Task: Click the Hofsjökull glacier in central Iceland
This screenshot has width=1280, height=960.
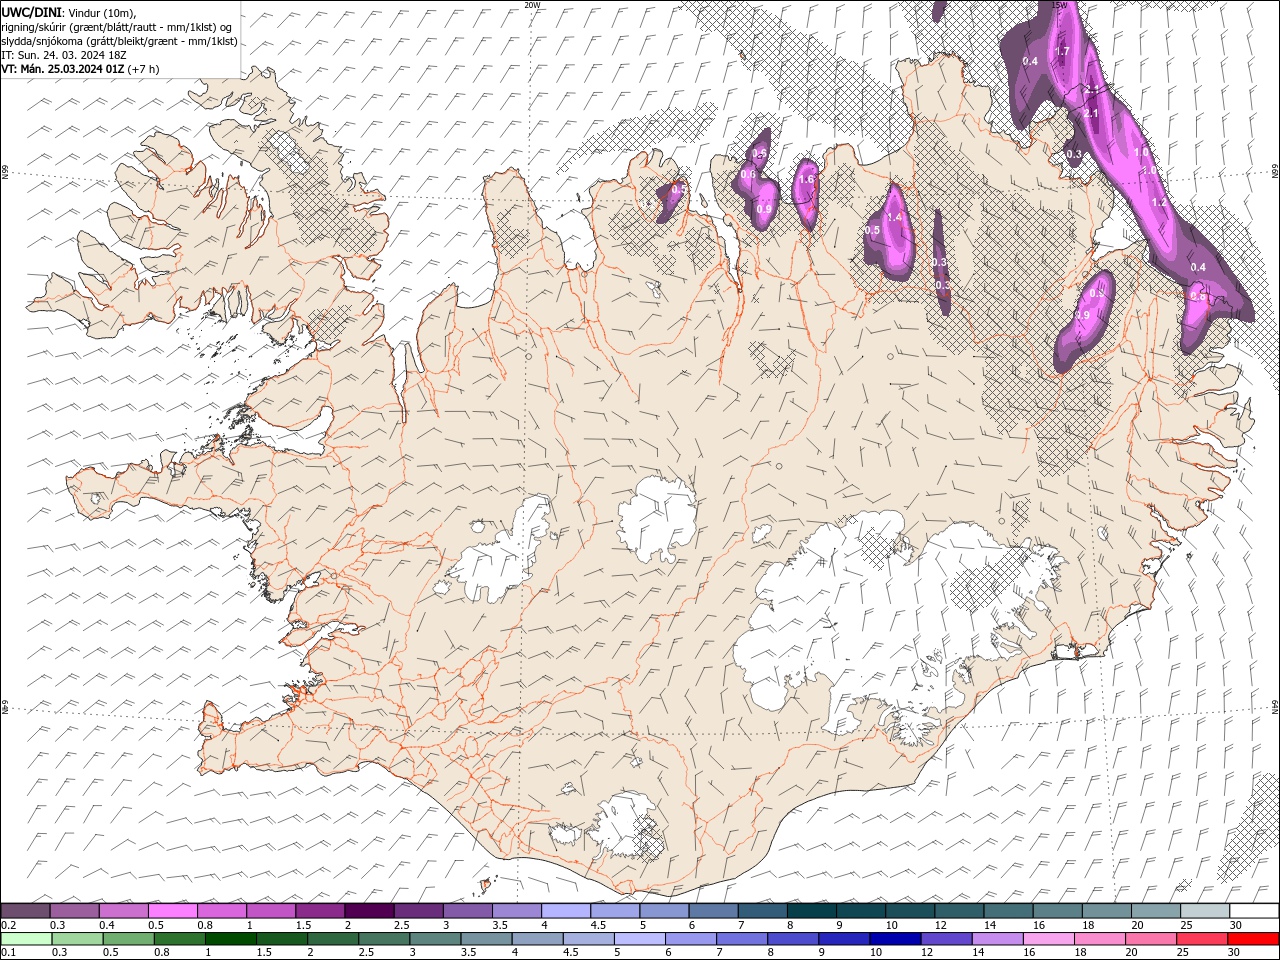Action: click(x=657, y=518)
